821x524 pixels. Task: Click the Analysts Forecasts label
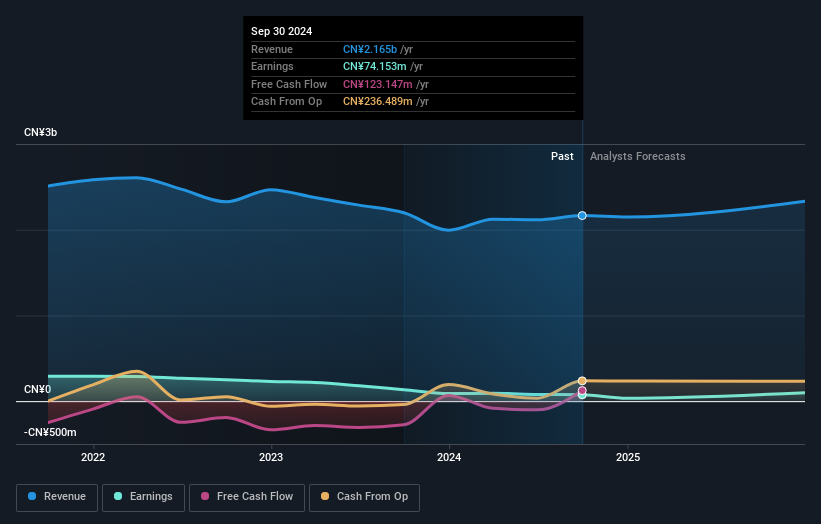click(637, 156)
